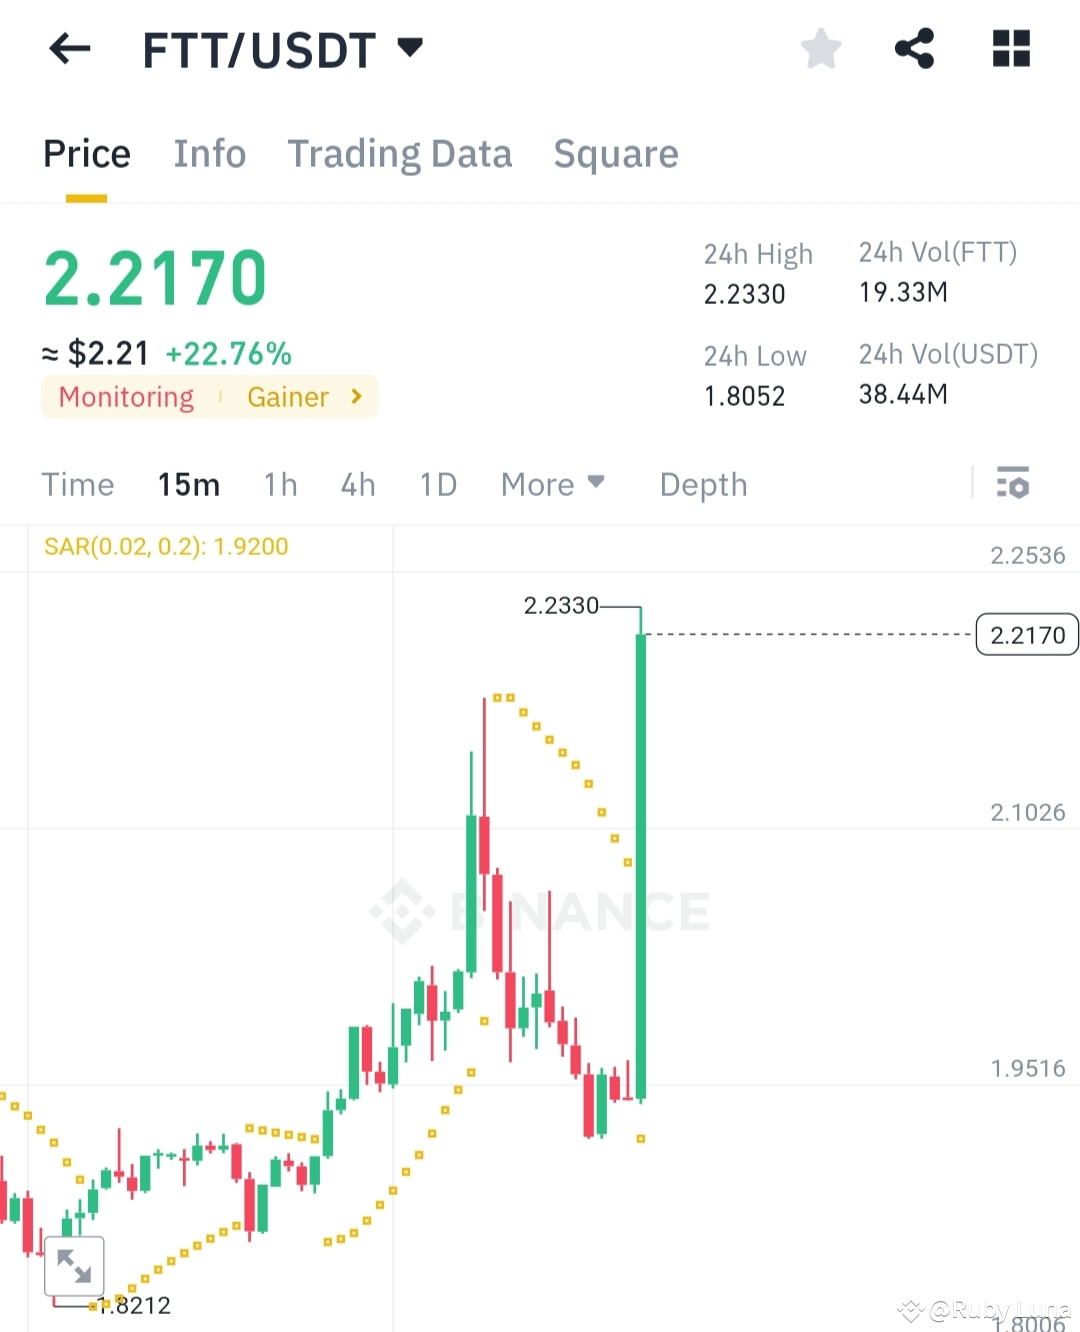Open the Gainer arrow indicator
The width and height of the screenshot is (1080, 1332).
click(x=355, y=397)
